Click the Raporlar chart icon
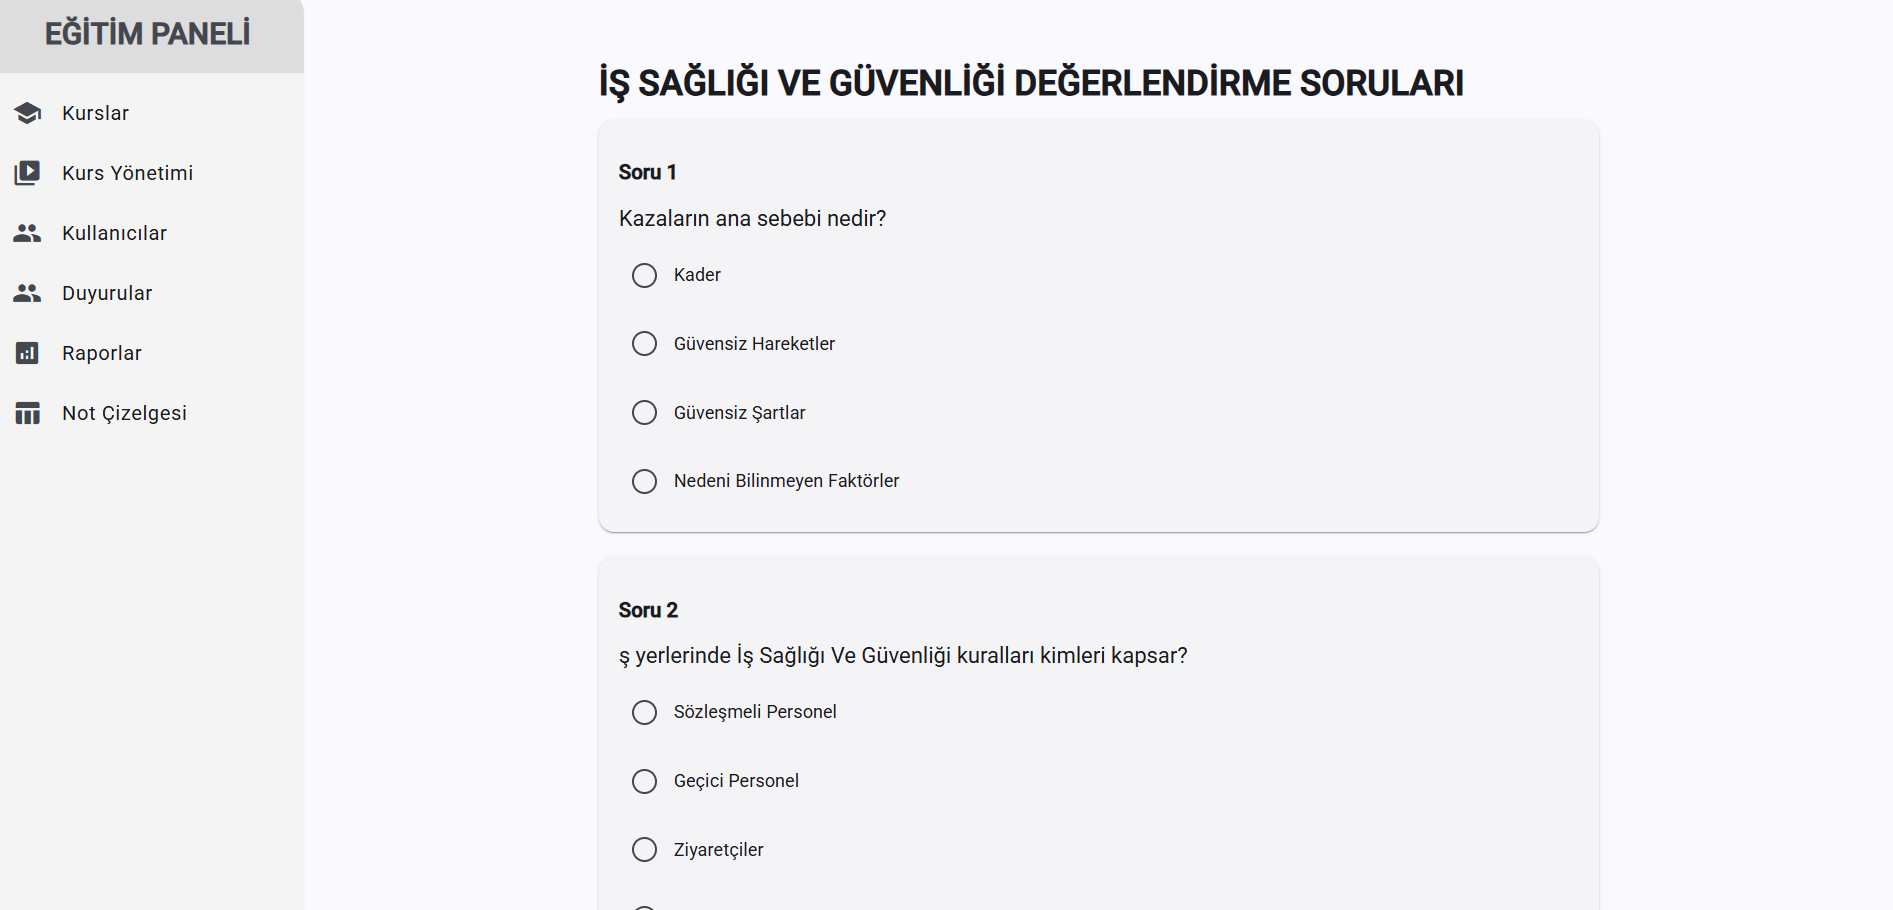The width and height of the screenshot is (1893, 910). [x=28, y=353]
